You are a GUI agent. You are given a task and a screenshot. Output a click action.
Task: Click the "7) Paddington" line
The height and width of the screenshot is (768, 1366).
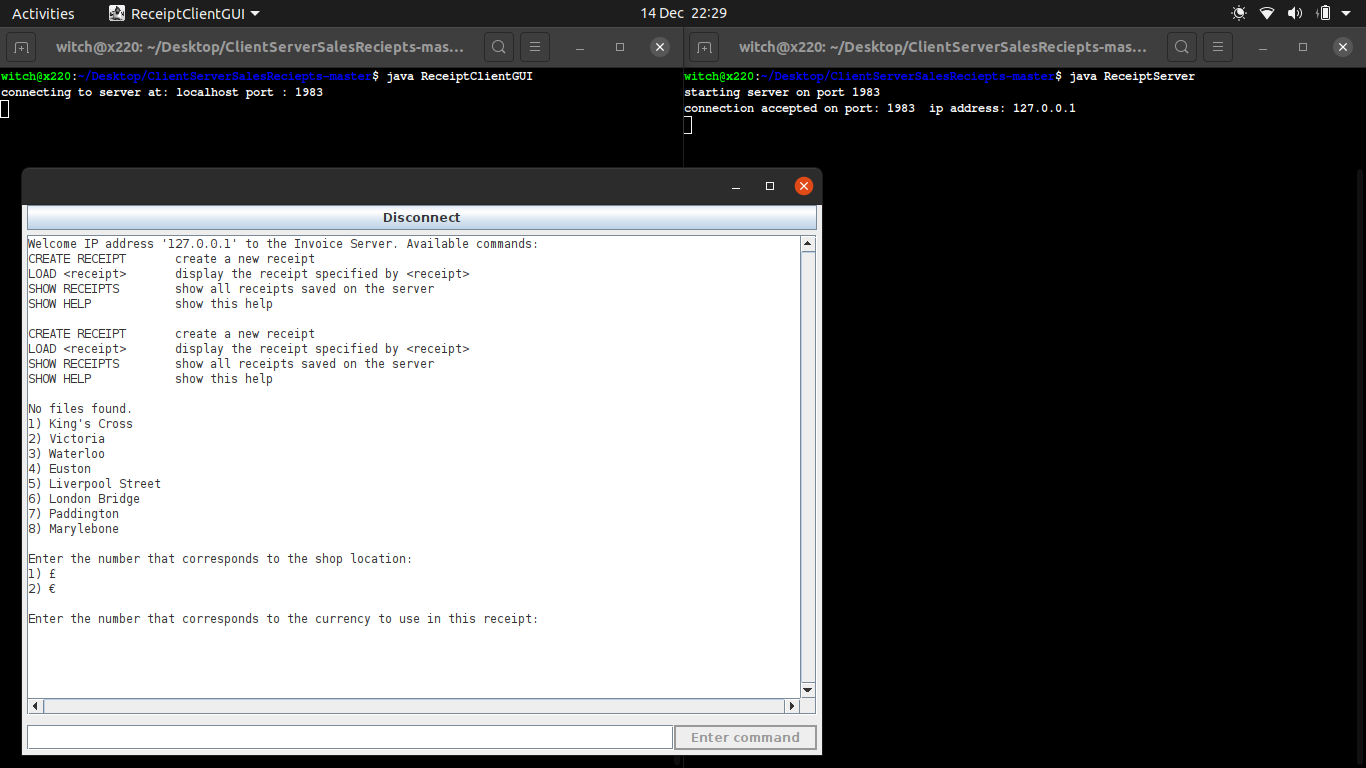(x=73, y=514)
